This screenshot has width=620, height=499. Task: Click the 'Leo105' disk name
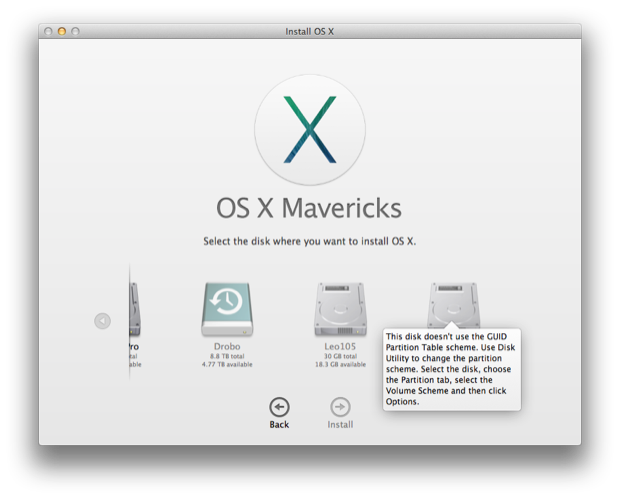[340, 346]
